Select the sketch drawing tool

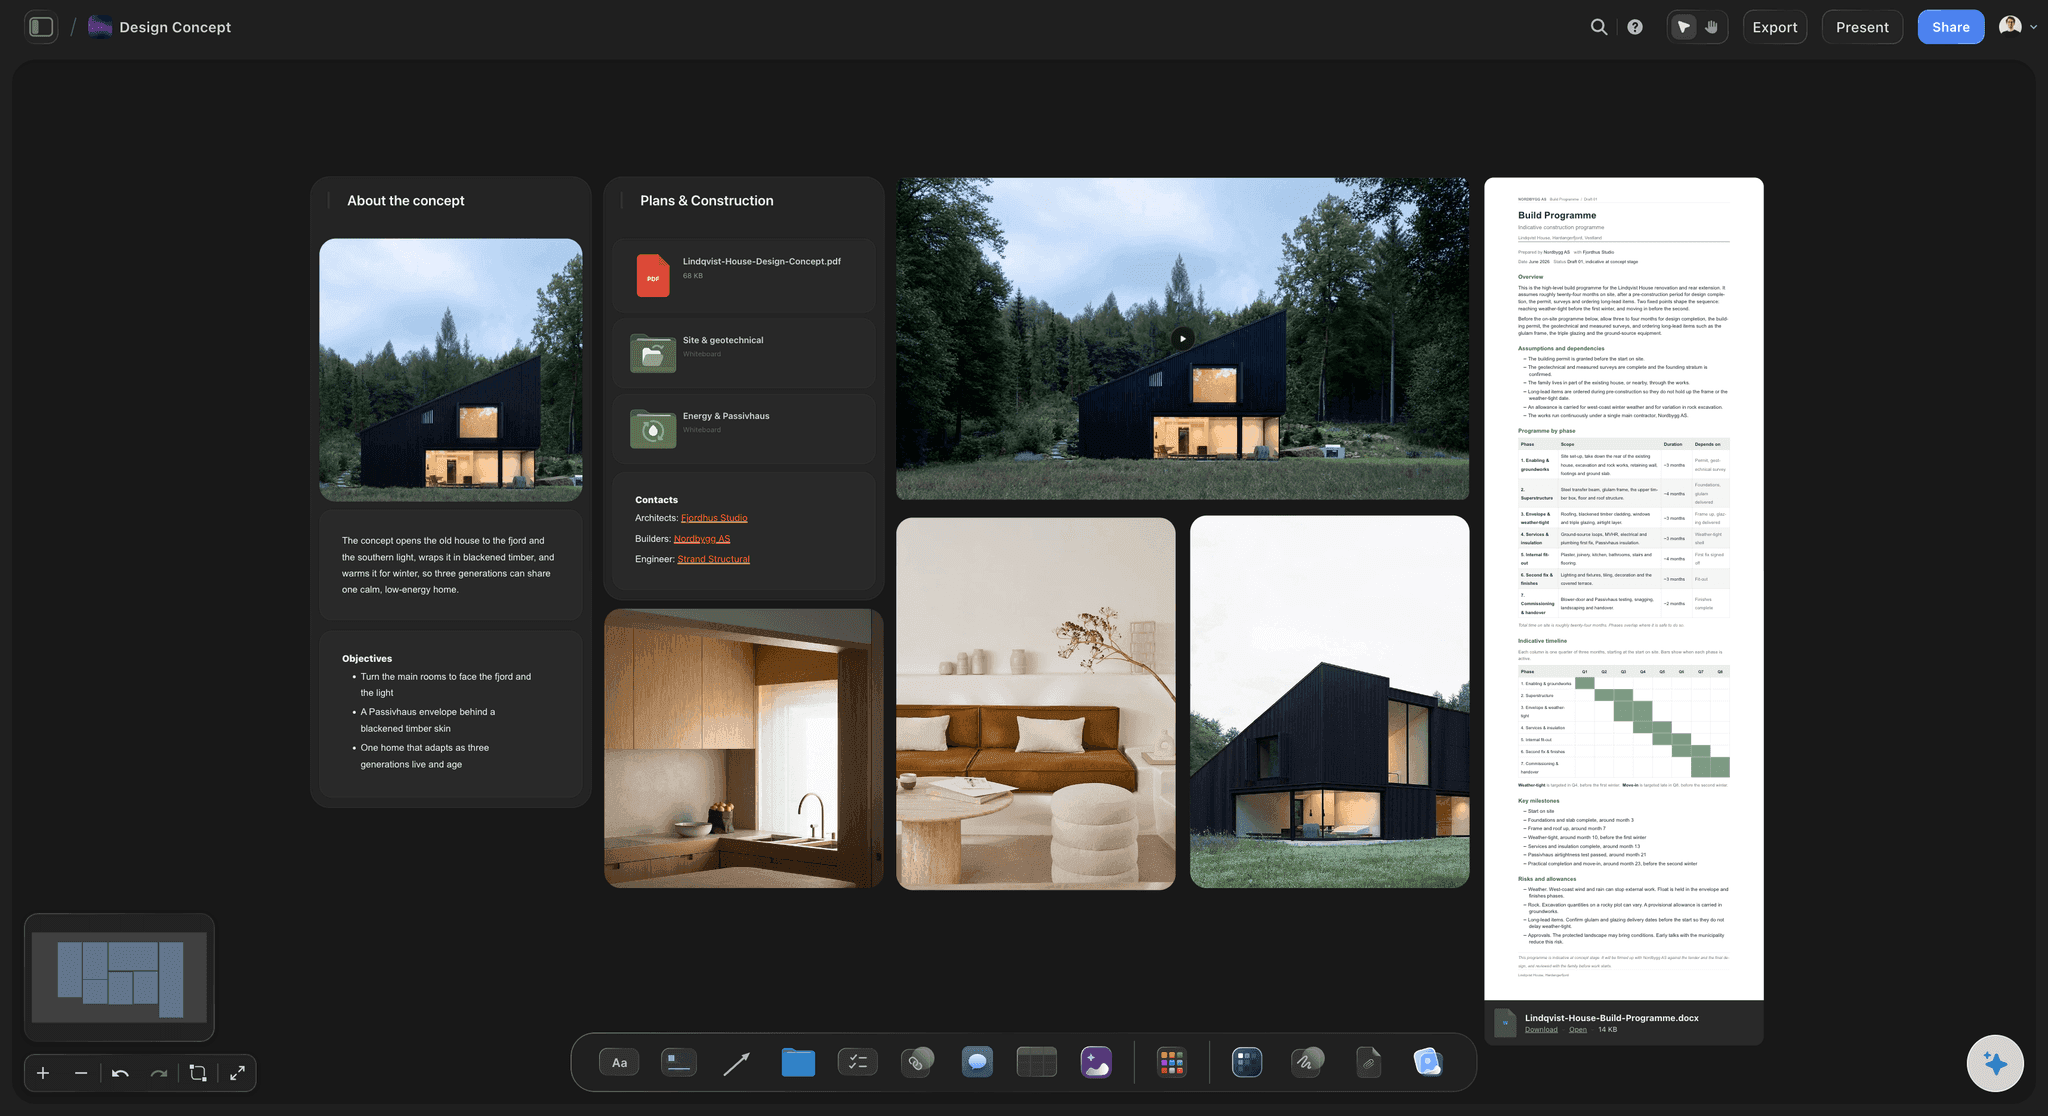(x=1306, y=1062)
